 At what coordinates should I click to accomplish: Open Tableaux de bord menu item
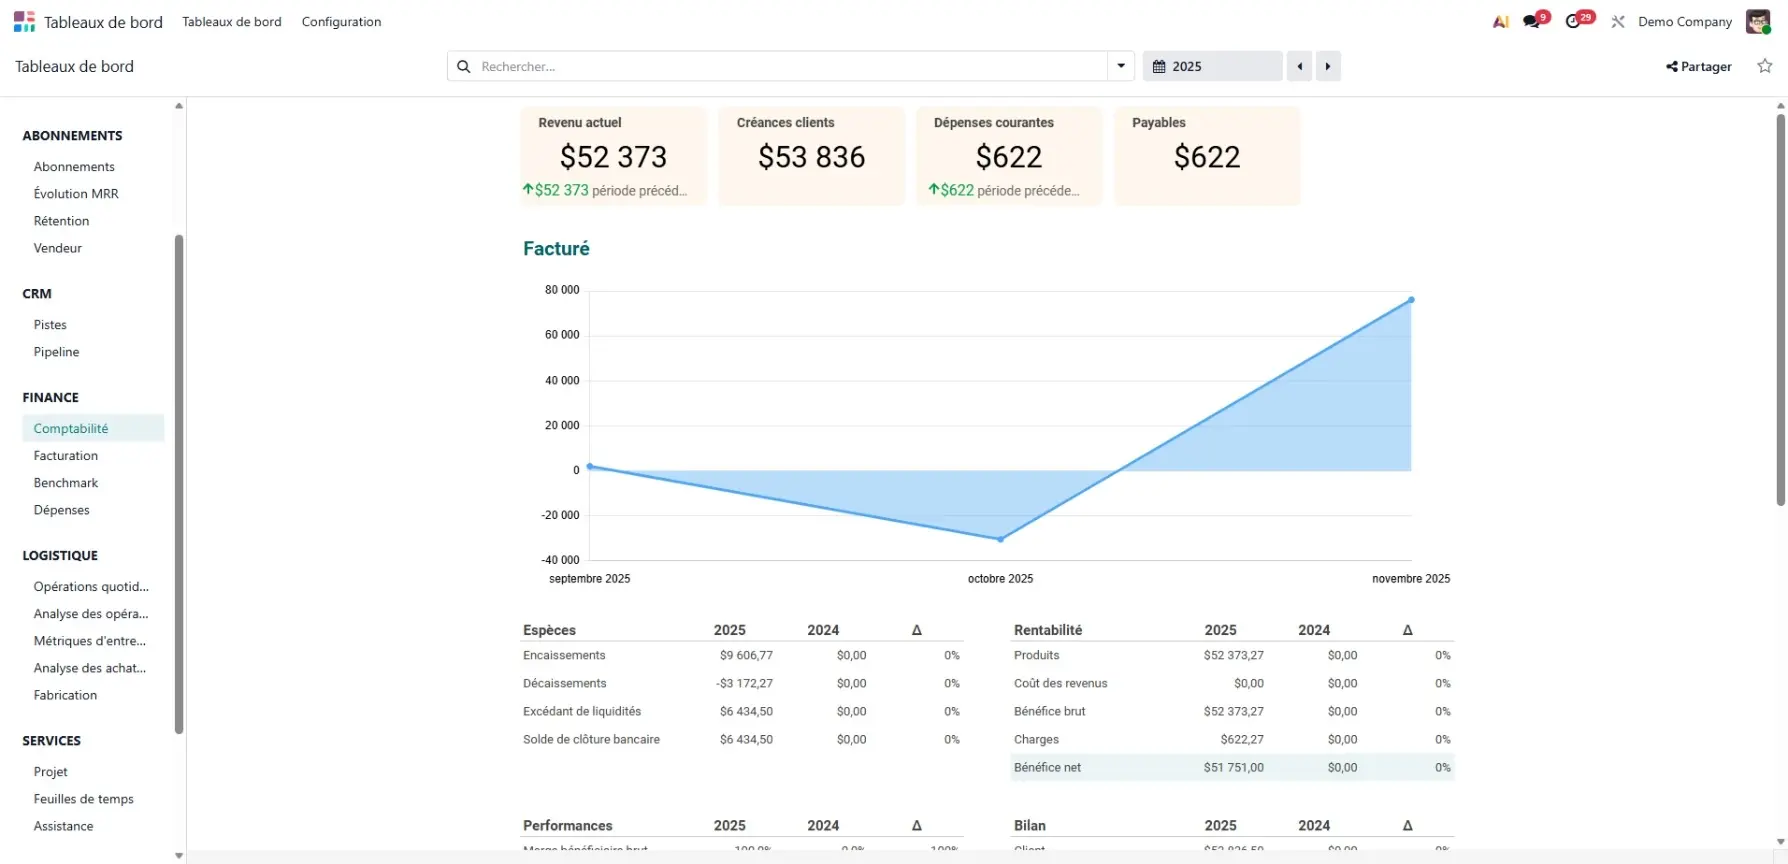click(231, 21)
